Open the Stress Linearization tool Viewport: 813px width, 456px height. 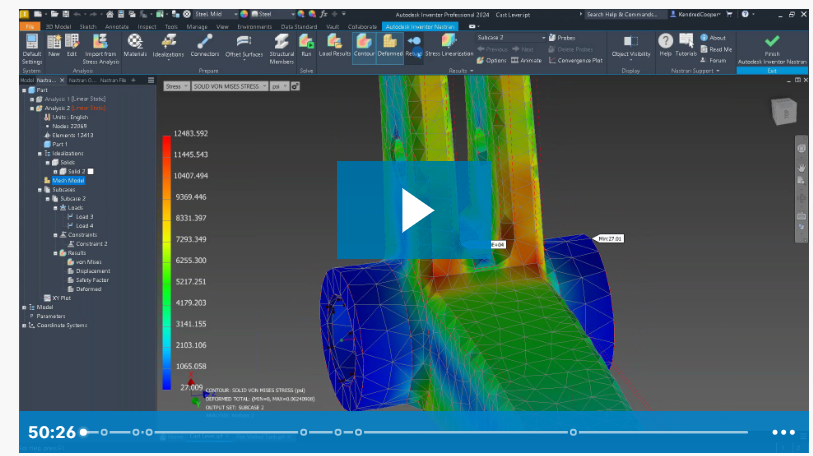click(x=449, y=46)
